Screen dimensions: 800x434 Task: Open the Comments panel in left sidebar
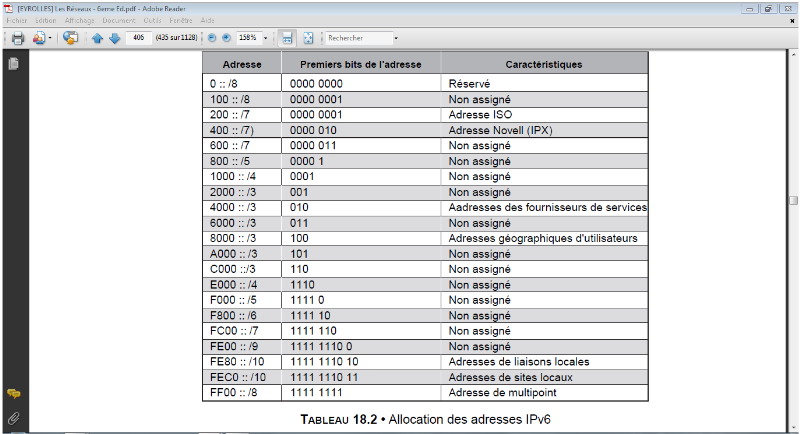pos(14,393)
